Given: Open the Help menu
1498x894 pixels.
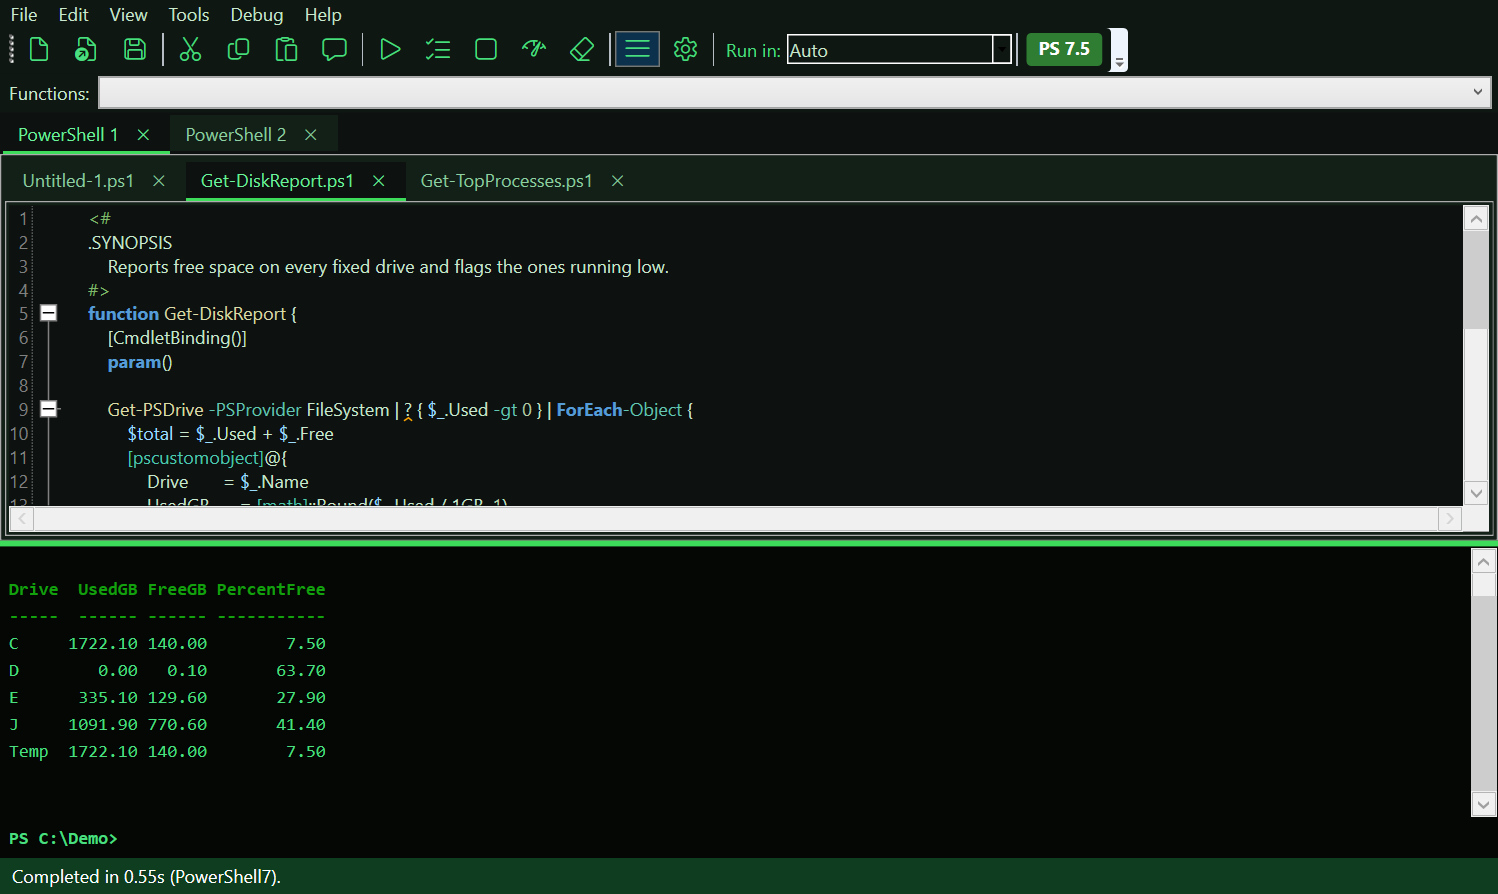Looking at the screenshot, I should [x=323, y=15].
